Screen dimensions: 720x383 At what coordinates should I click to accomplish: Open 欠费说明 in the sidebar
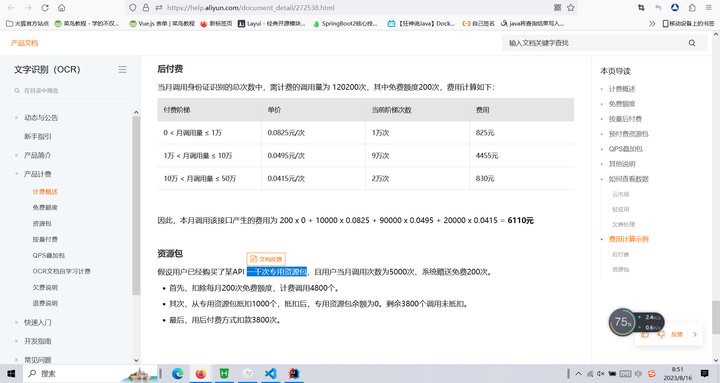pyautogui.click(x=45, y=287)
